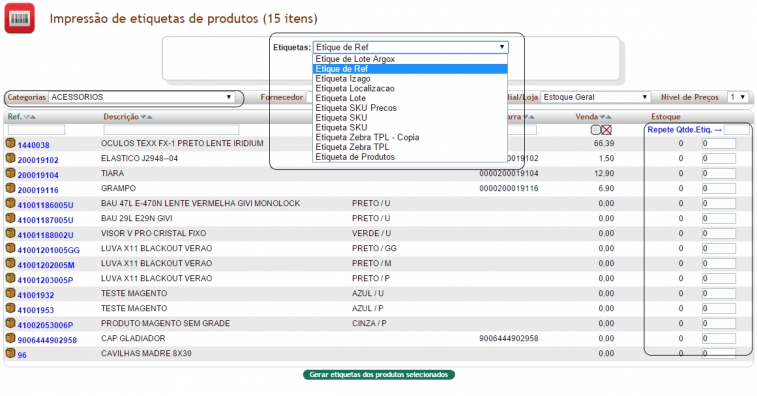Tick the empty check-all box under Venda
This screenshot has width=757, height=396.
(596, 130)
